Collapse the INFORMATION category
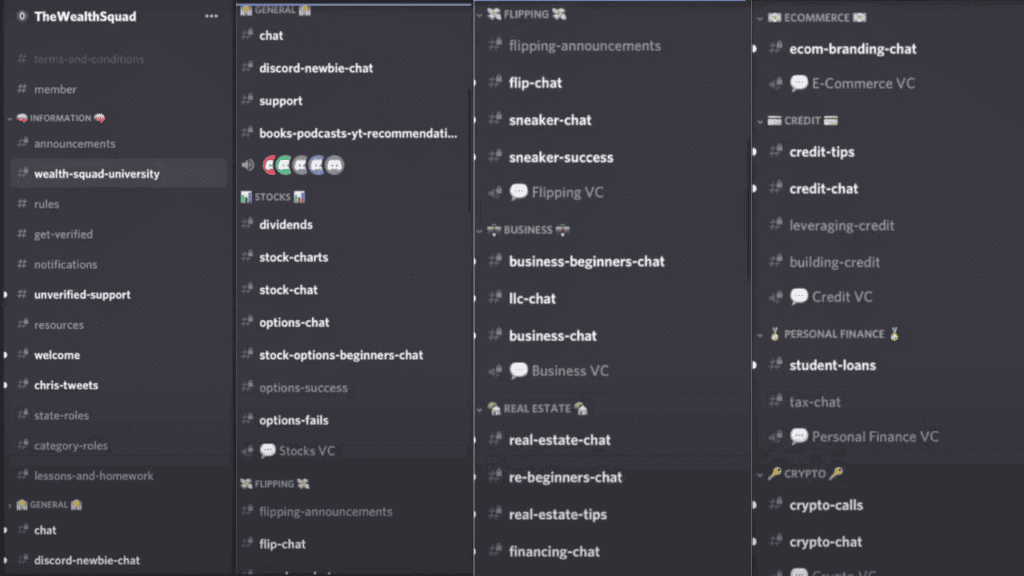This screenshot has height=576, width=1024. (10, 119)
